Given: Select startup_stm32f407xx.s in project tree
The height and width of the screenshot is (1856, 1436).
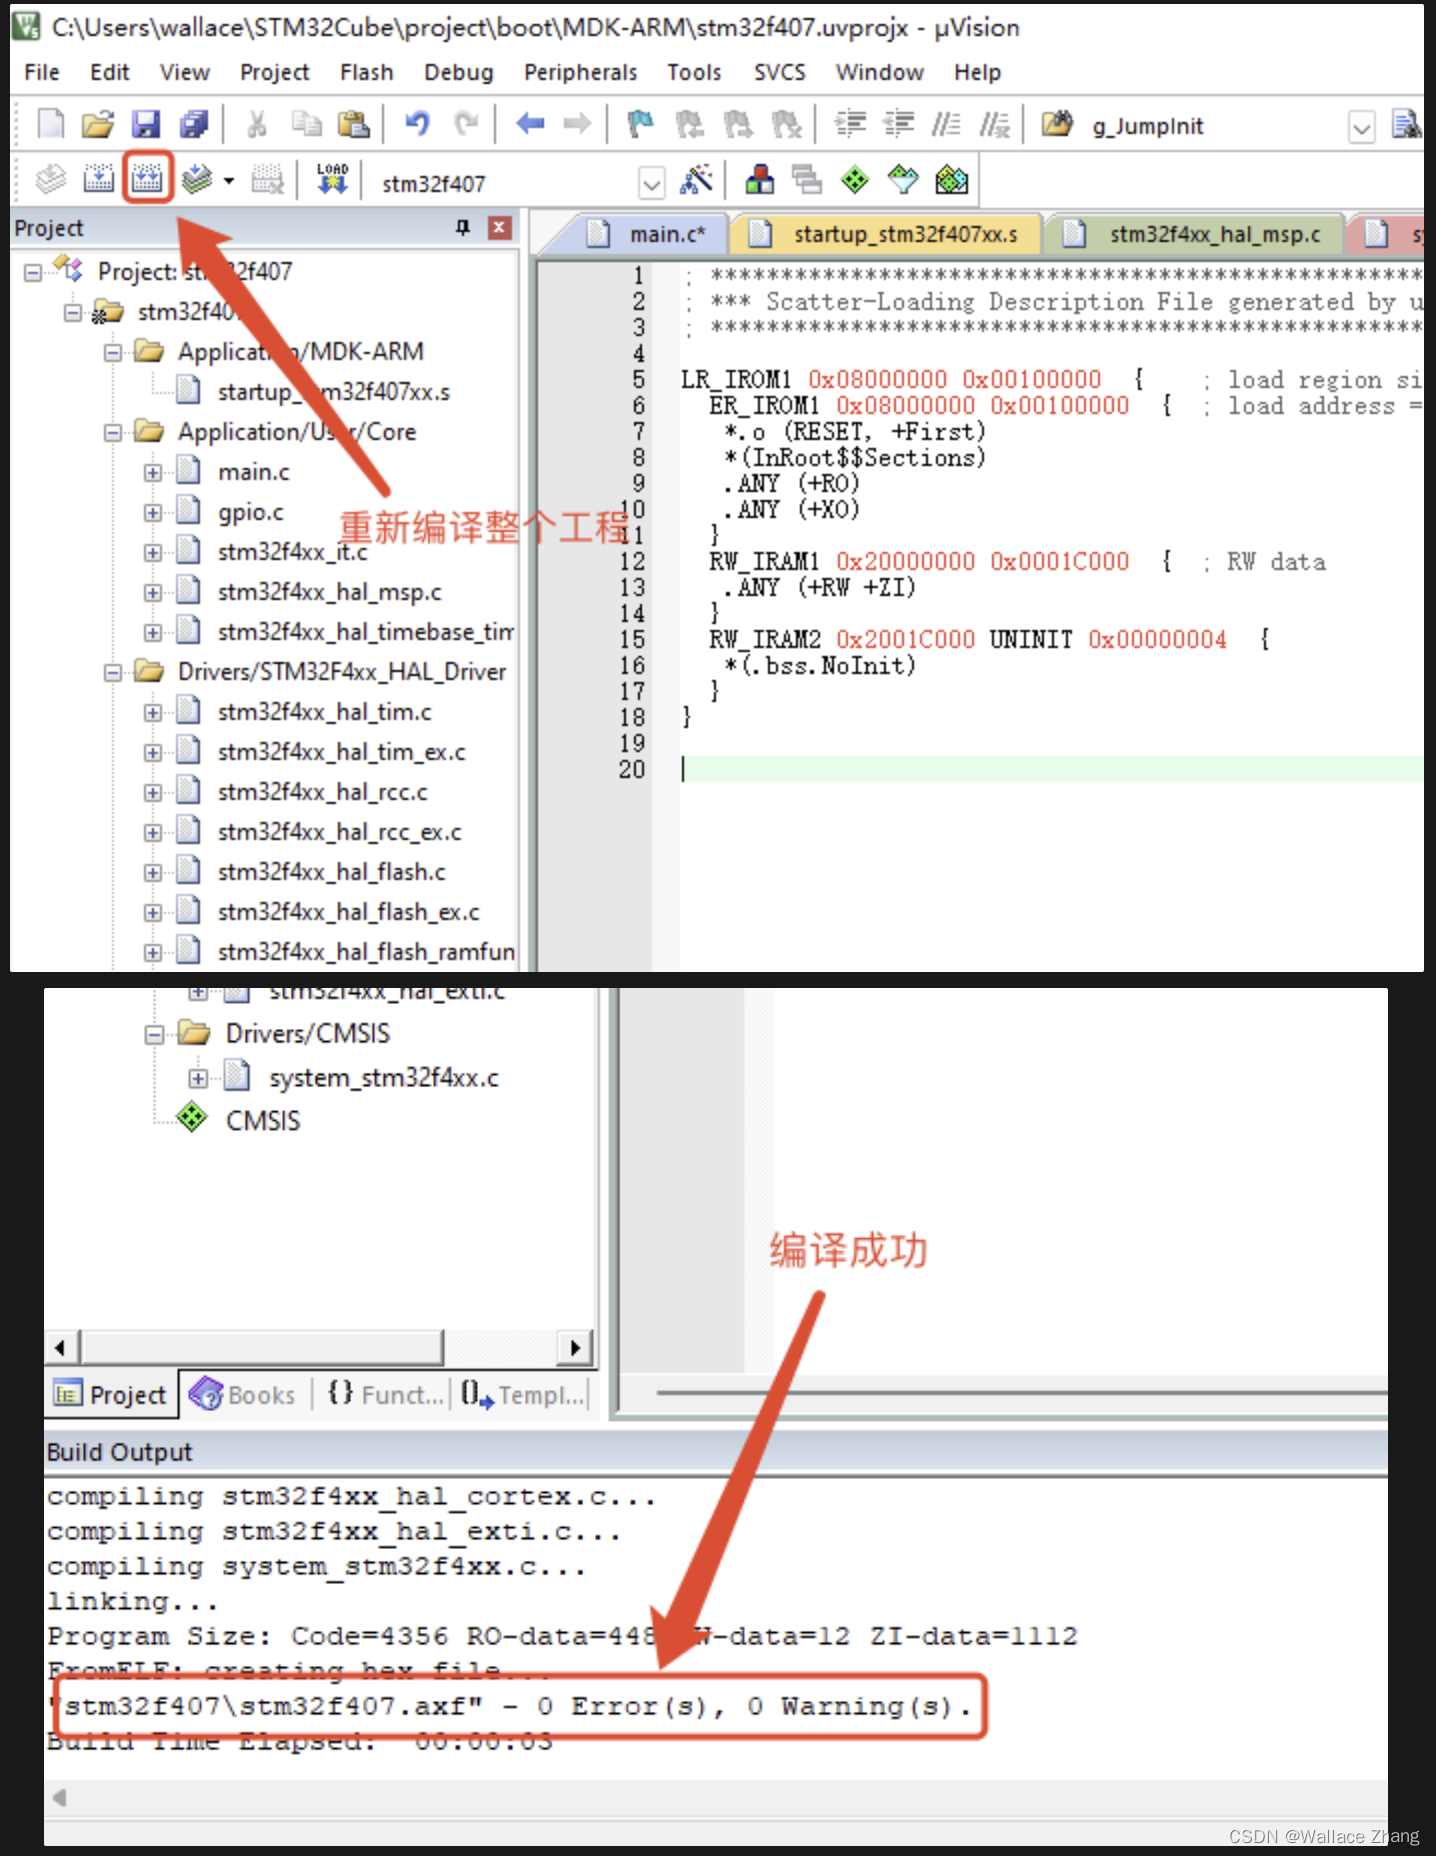Looking at the screenshot, I should pyautogui.click(x=333, y=392).
